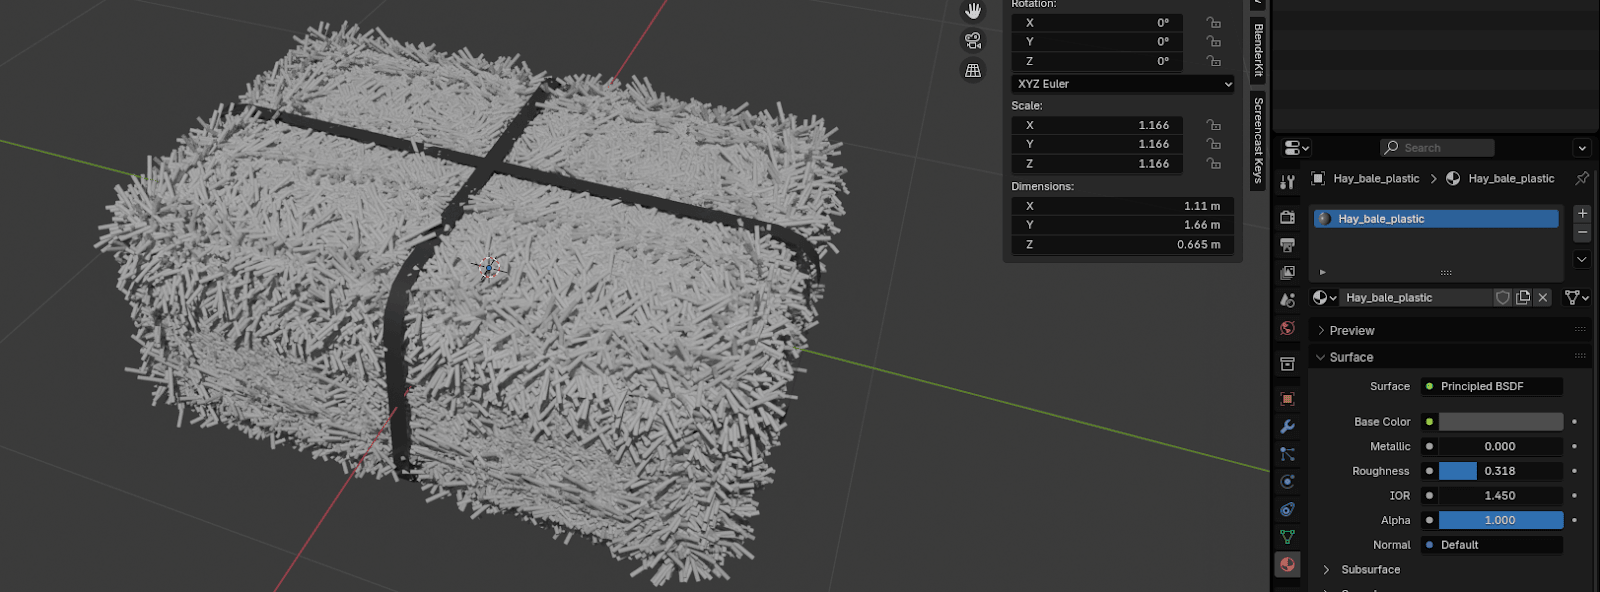Activate the pan view hand icon
The width and height of the screenshot is (1600, 592).
tap(972, 11)
